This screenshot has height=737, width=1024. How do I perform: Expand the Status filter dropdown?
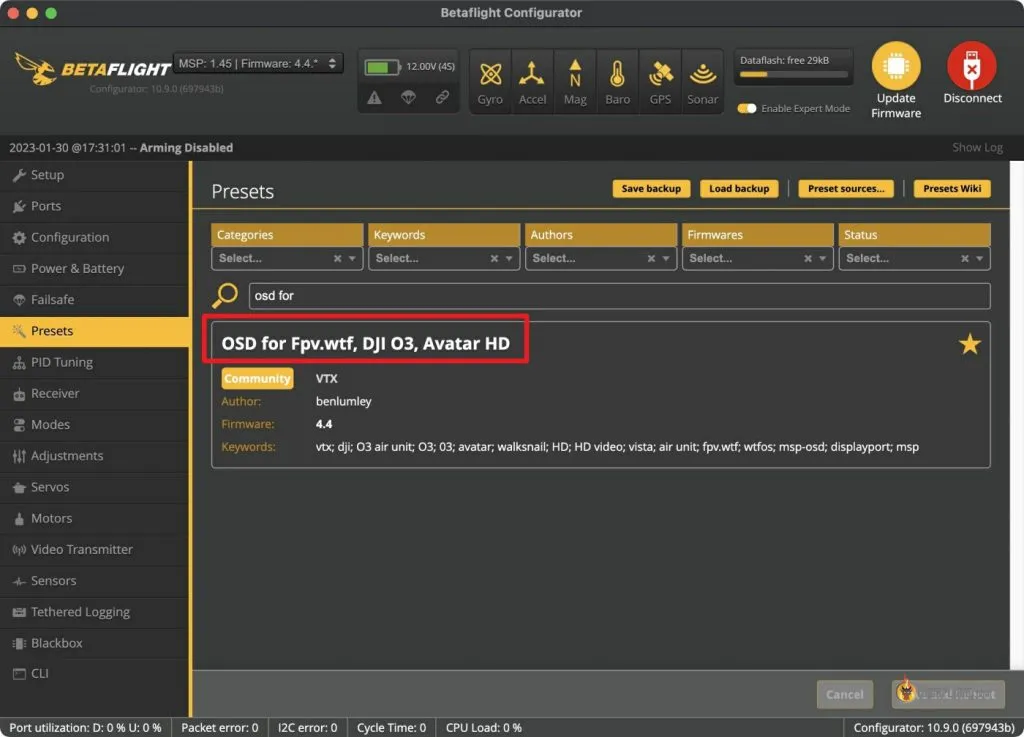pos(980,259)
